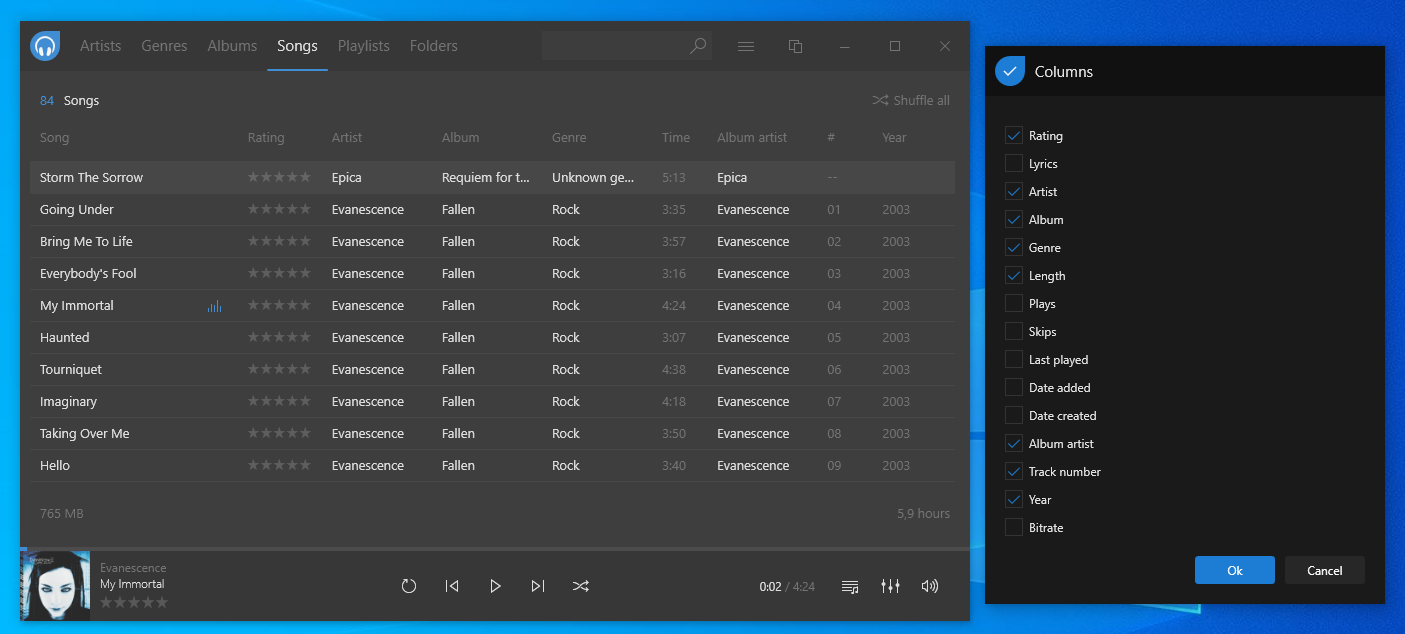The width and height of the screenshot is (1405, 634).
Task: Open the equalizer settings
Action: point(890,587)
